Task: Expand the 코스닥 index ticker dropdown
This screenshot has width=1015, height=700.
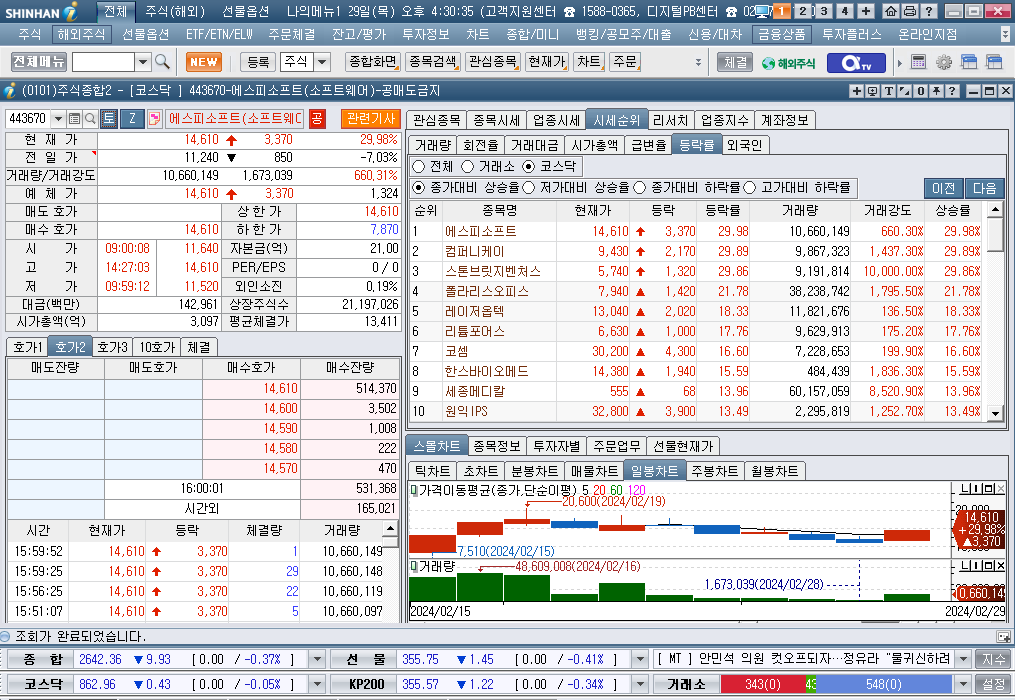Action: pyautogui.click(x=317, y=684)
